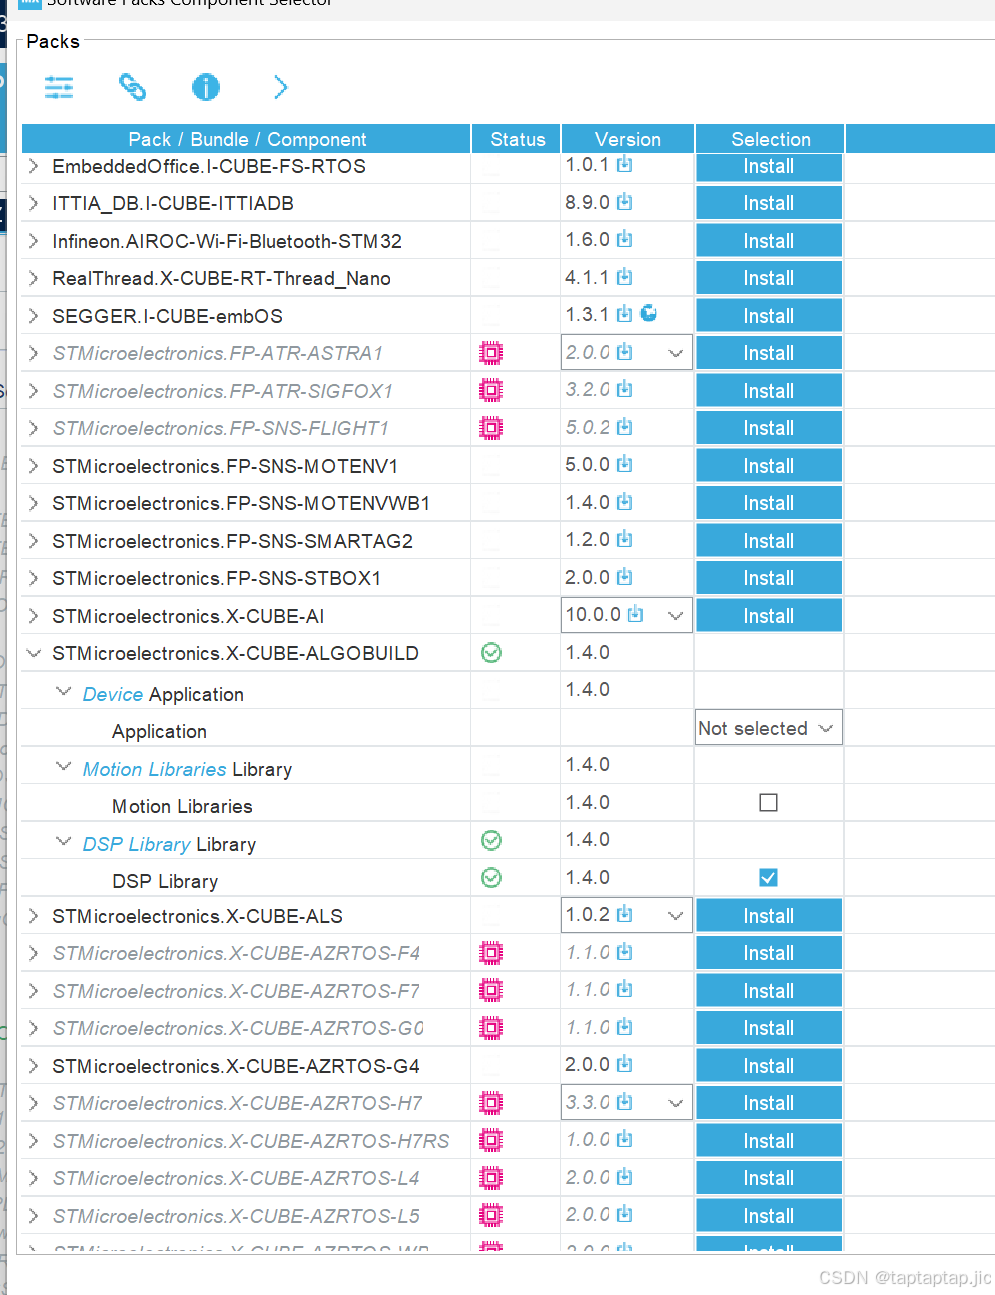Click chip status icon for X-CUBE-AZRTOS-H7
This screenshot has height=1295, width=995.
[x=491, y=1103]
